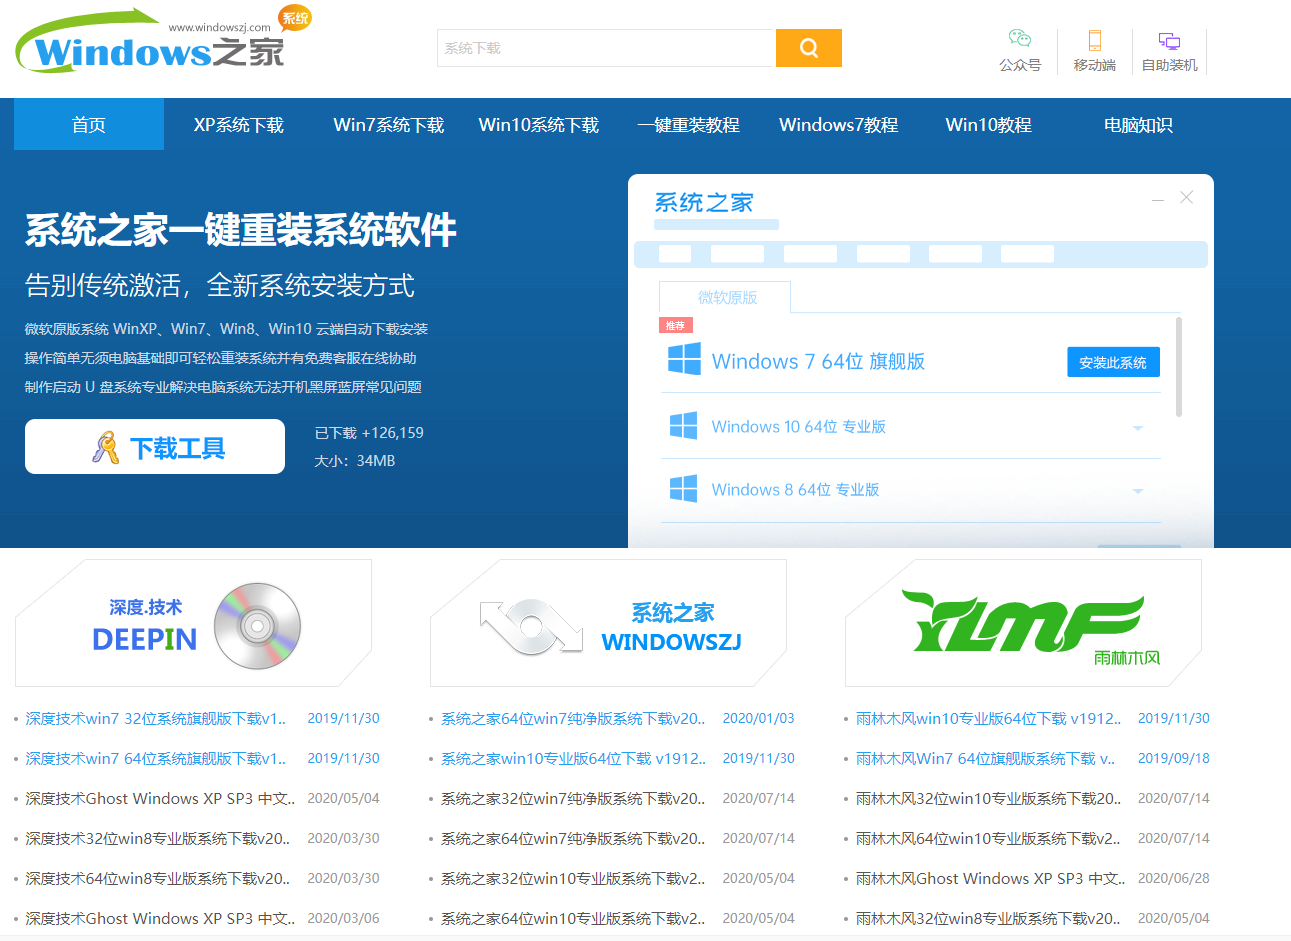
Task: Open 雨林木风64位win10专业版系统下载 link
Action: 988,838
